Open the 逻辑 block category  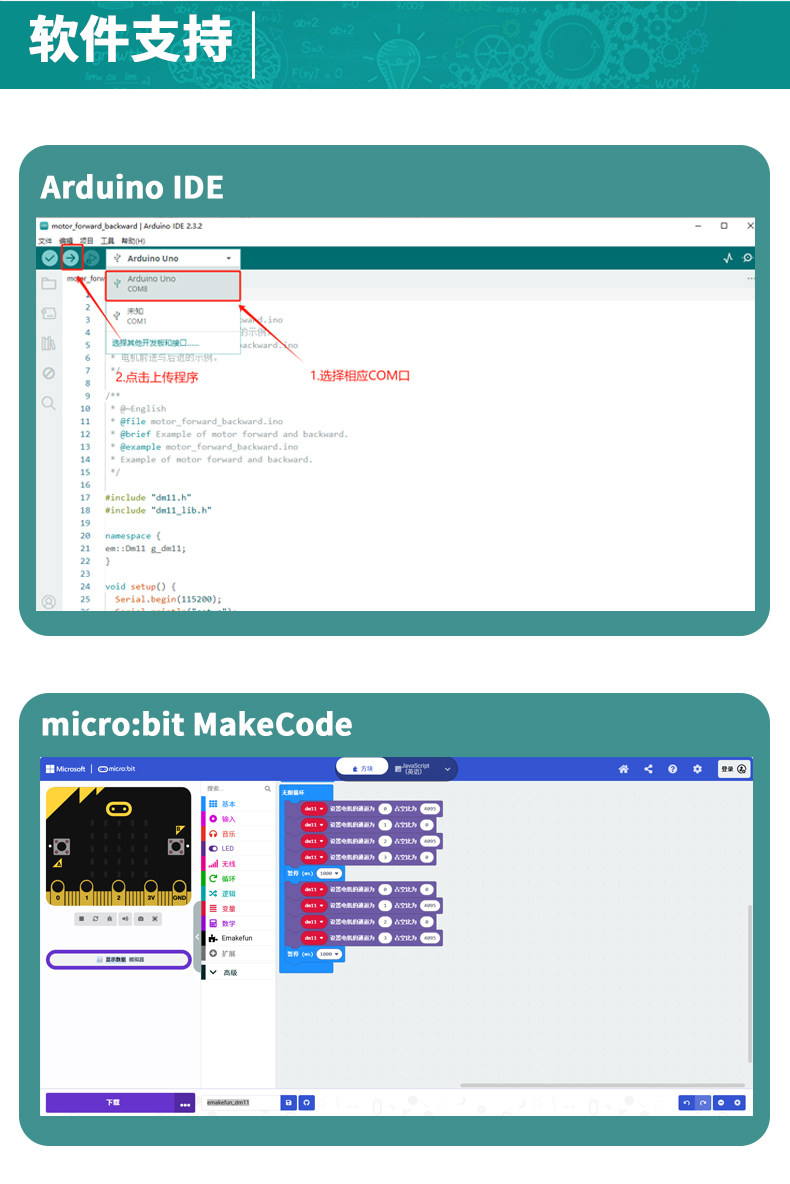pos(239,894)
